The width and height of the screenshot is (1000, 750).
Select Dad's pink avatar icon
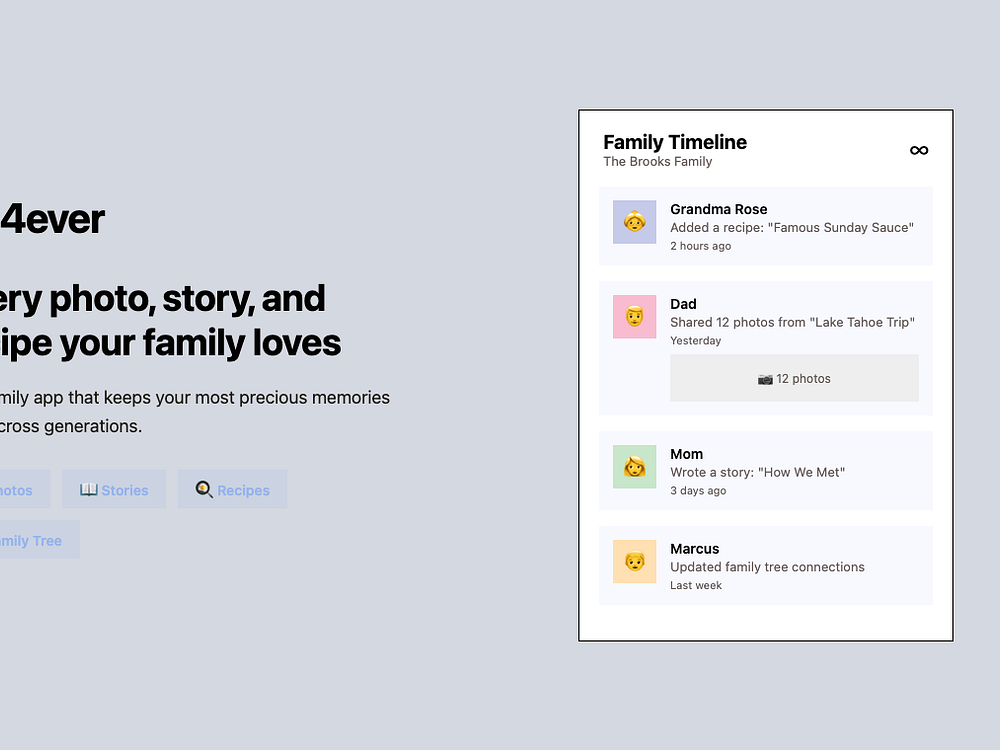point(635,316)
